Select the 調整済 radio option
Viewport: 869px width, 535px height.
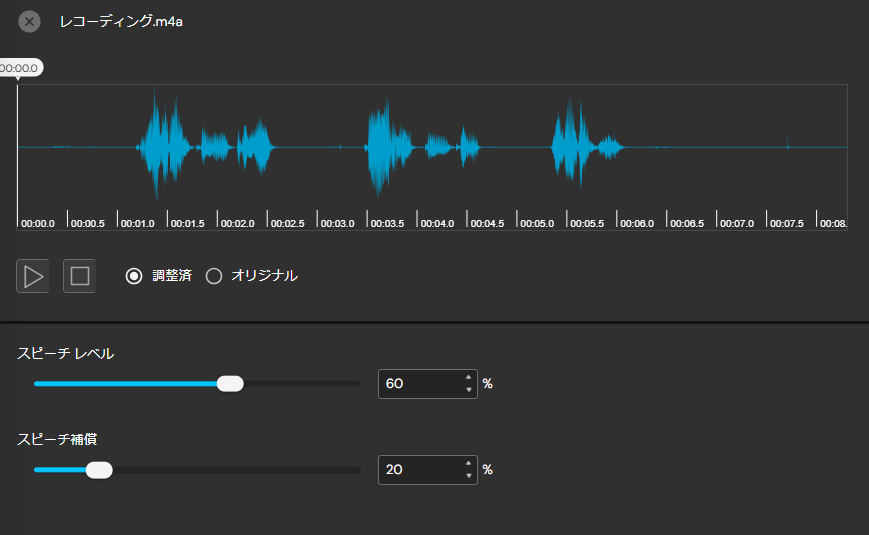tap(134, 276)
